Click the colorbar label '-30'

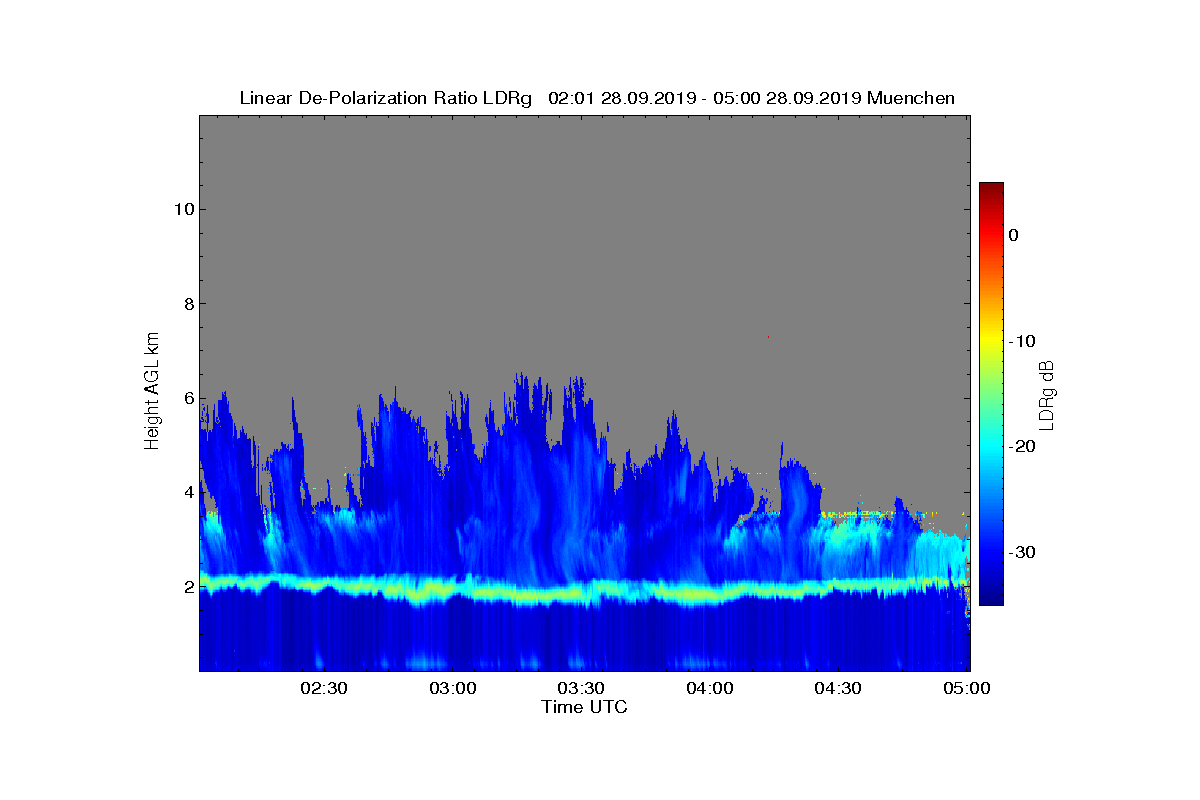(1021, 552)
